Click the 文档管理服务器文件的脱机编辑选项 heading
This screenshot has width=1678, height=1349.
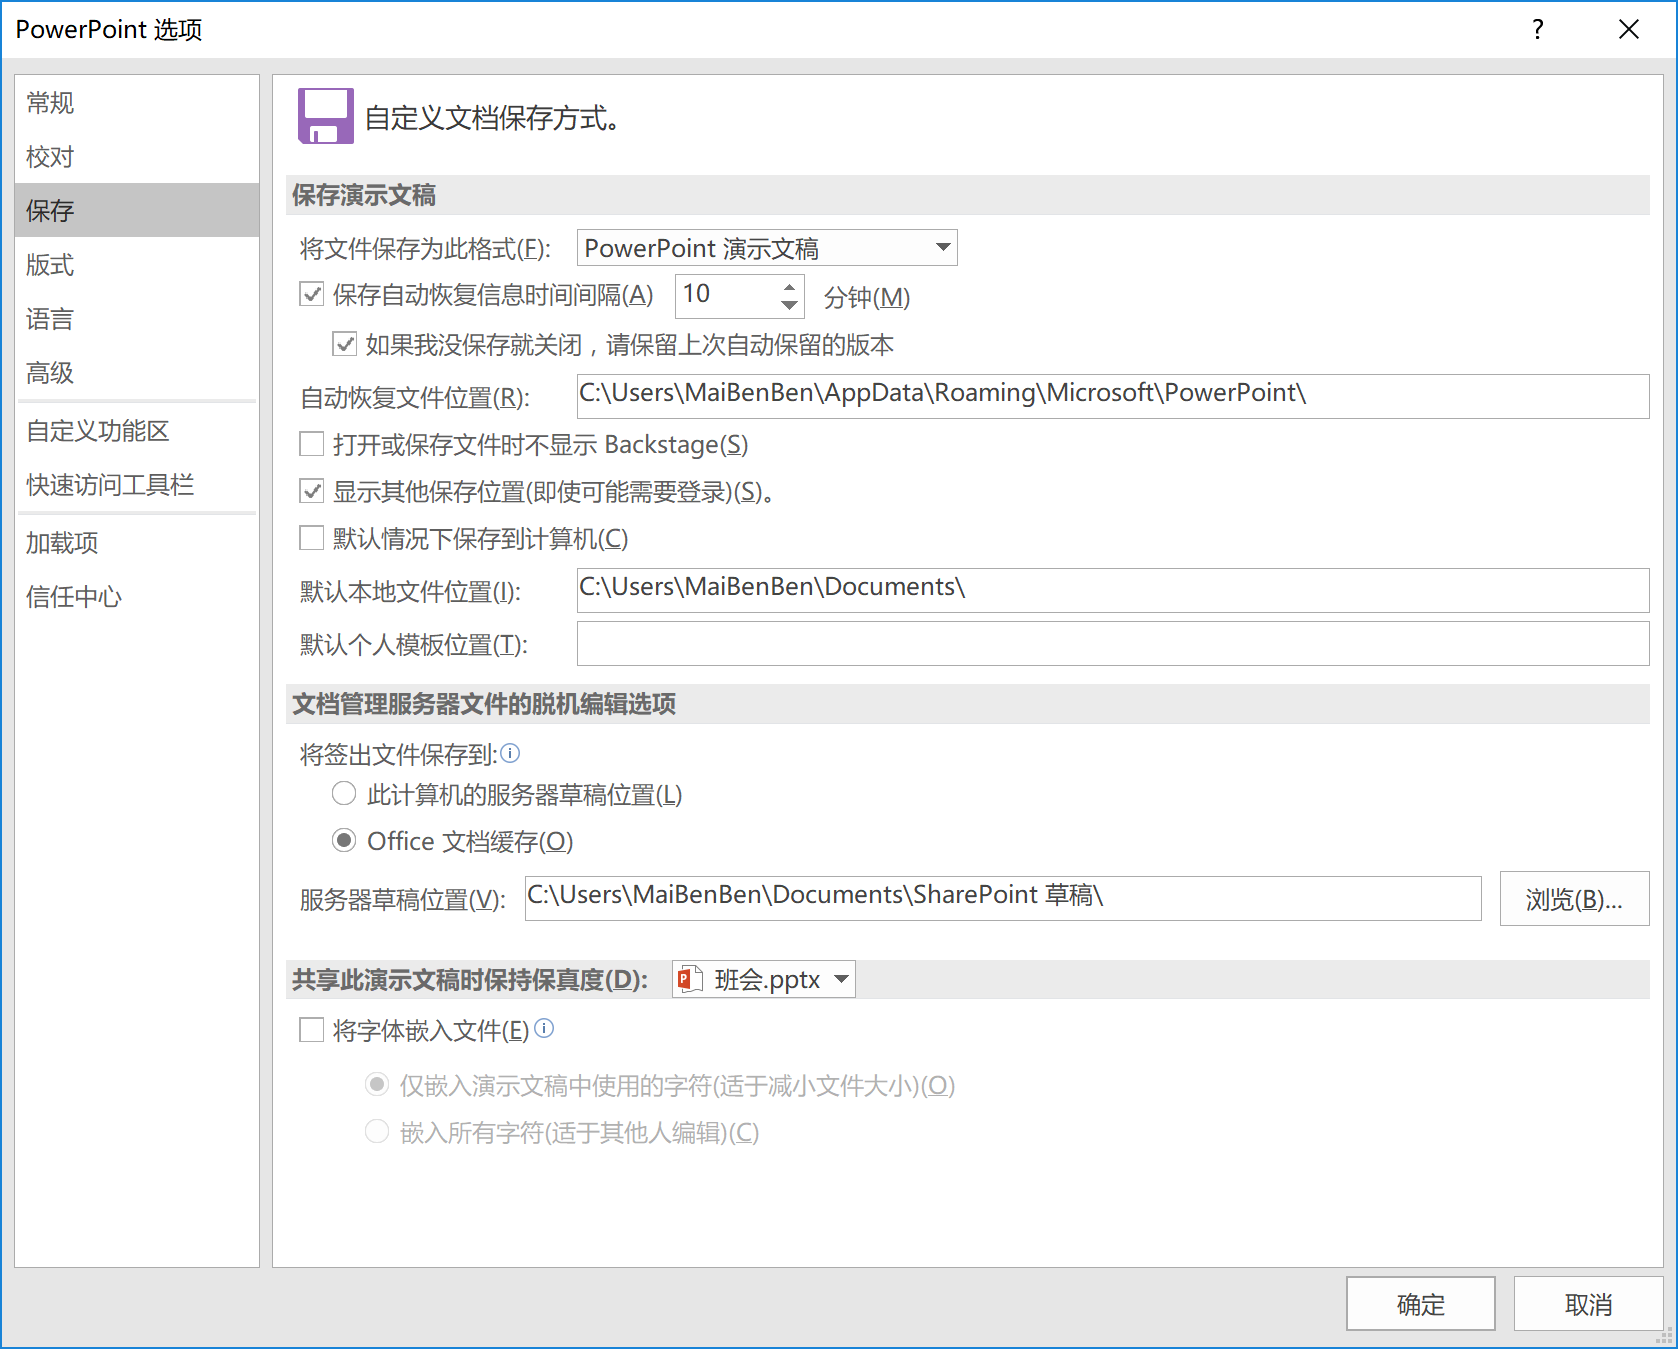(x=484, y=704)
